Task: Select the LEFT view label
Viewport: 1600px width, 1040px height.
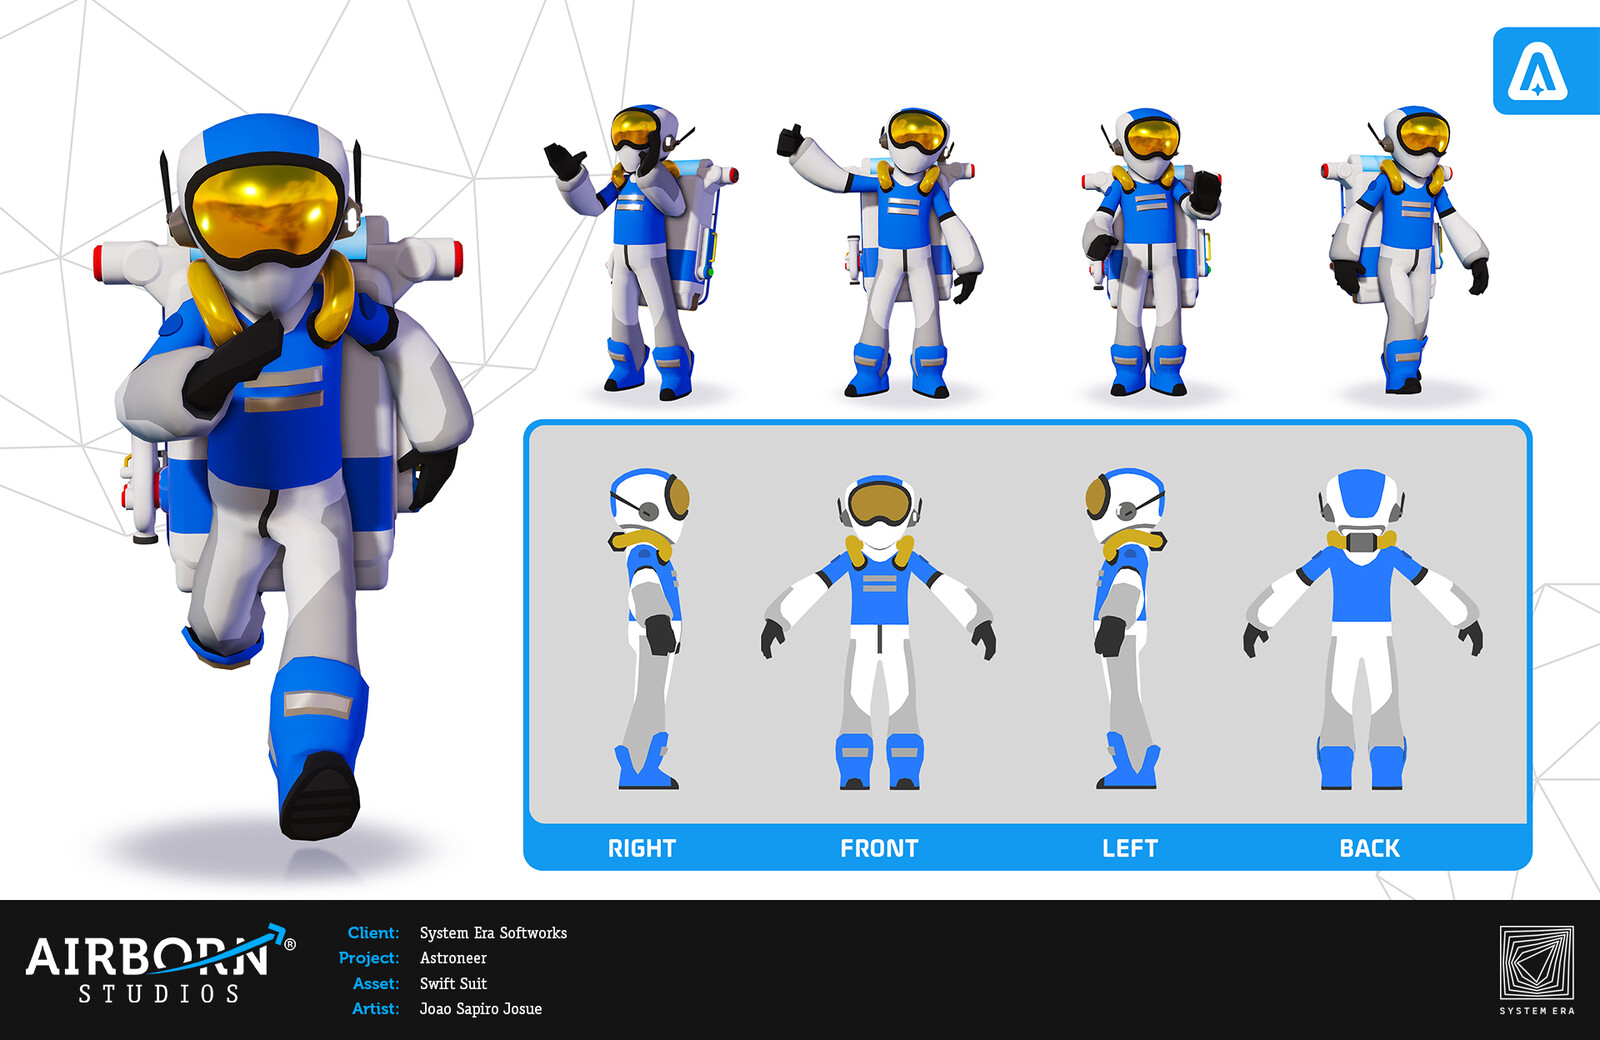Action: [1130, 849]
